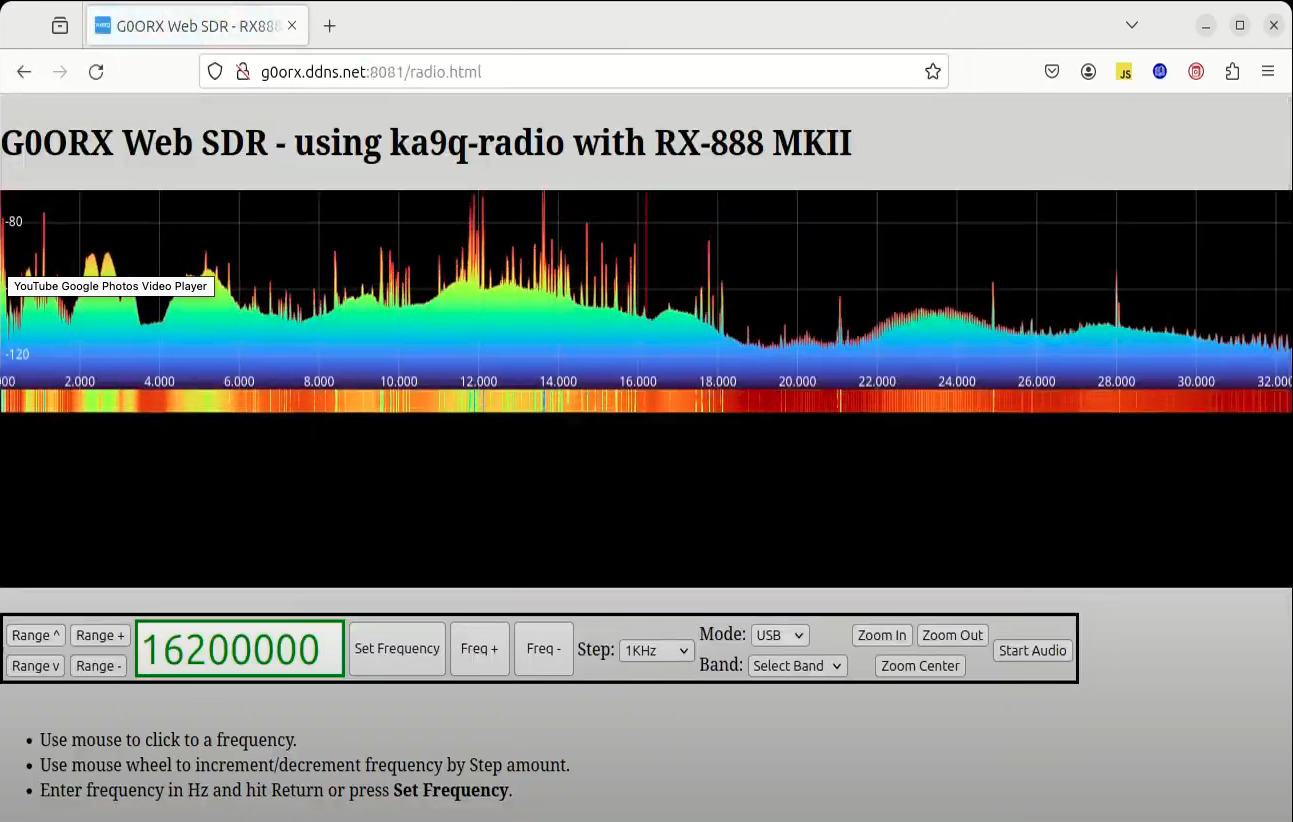Open the Firefox hamburger application menu
Screen dimensions: 1293x822
click(1268, 72)
